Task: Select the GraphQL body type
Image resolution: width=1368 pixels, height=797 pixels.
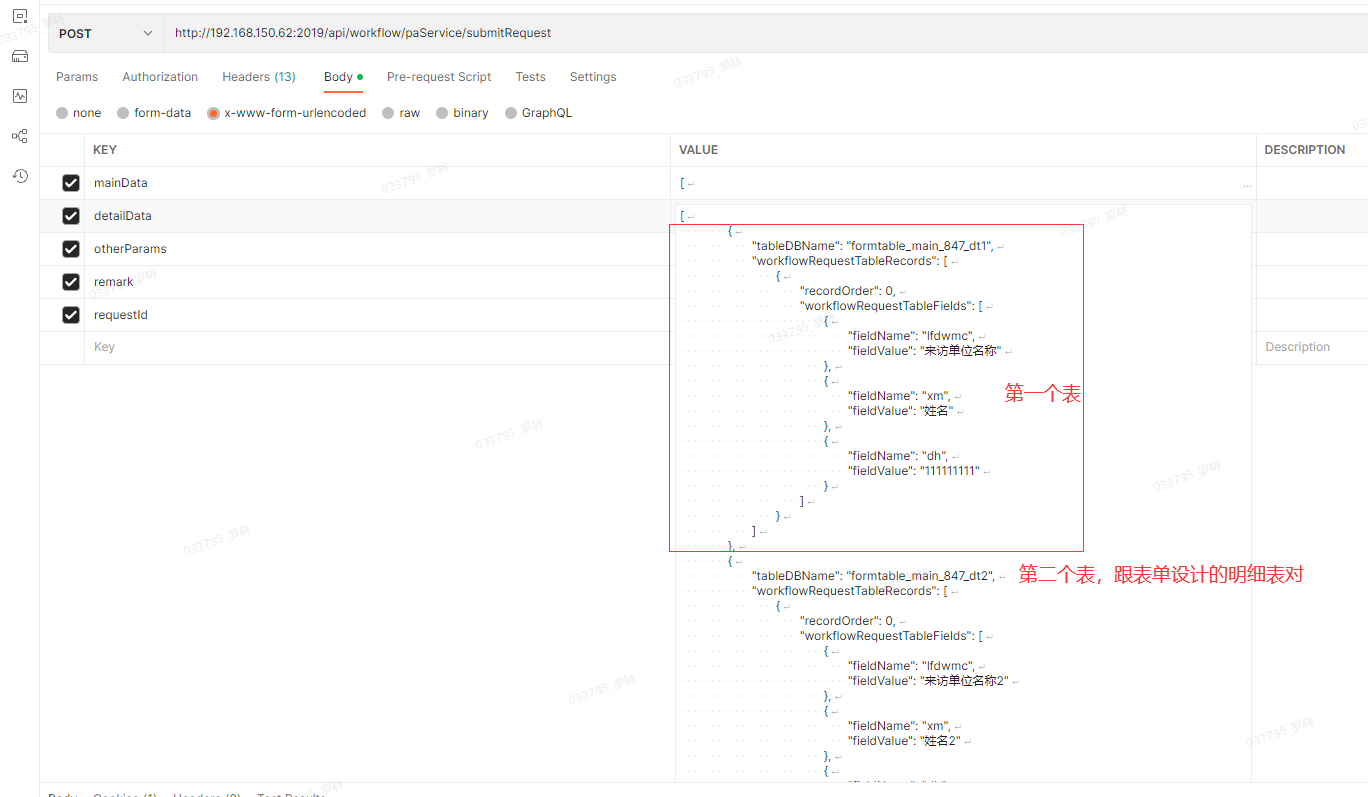Action: 511,113
